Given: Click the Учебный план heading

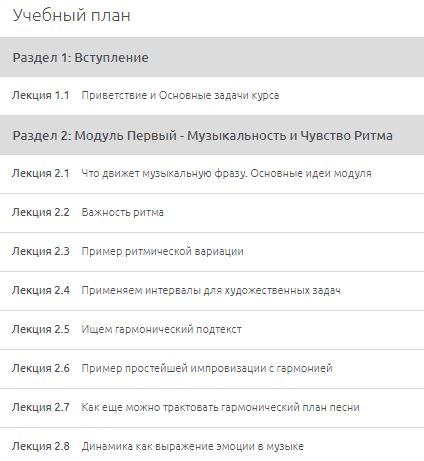Looking at the screenshot, I should click(71, 15).
